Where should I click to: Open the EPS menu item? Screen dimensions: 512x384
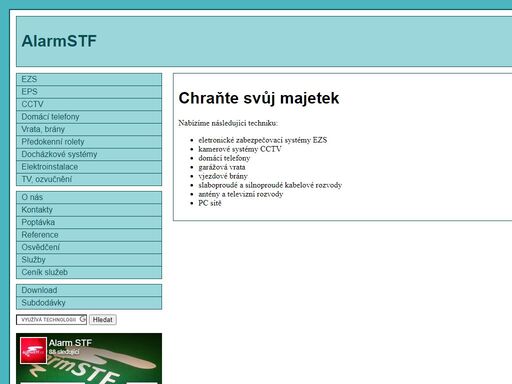89,92
